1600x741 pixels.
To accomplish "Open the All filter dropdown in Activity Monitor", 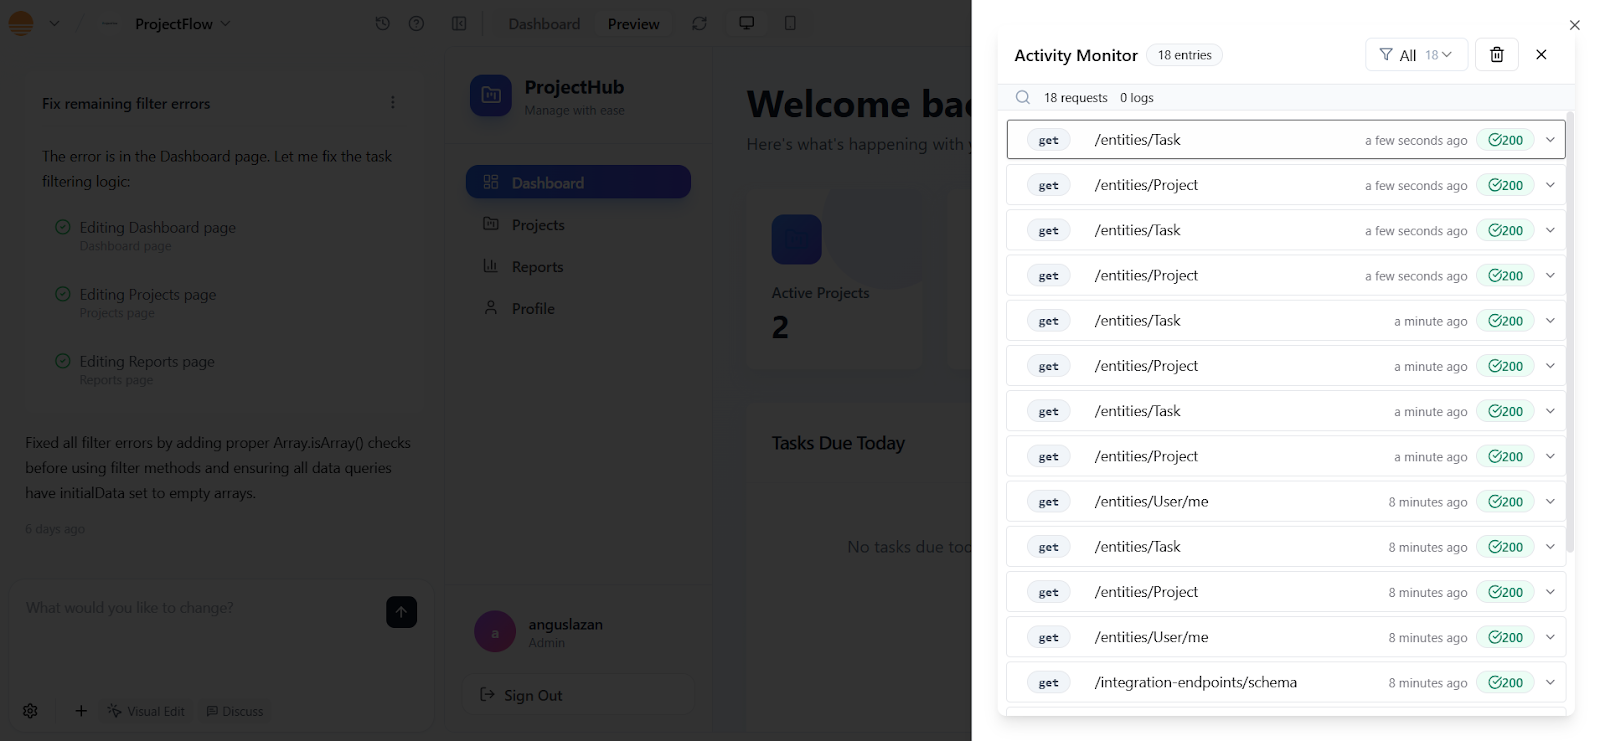I will click(1416, 54).
